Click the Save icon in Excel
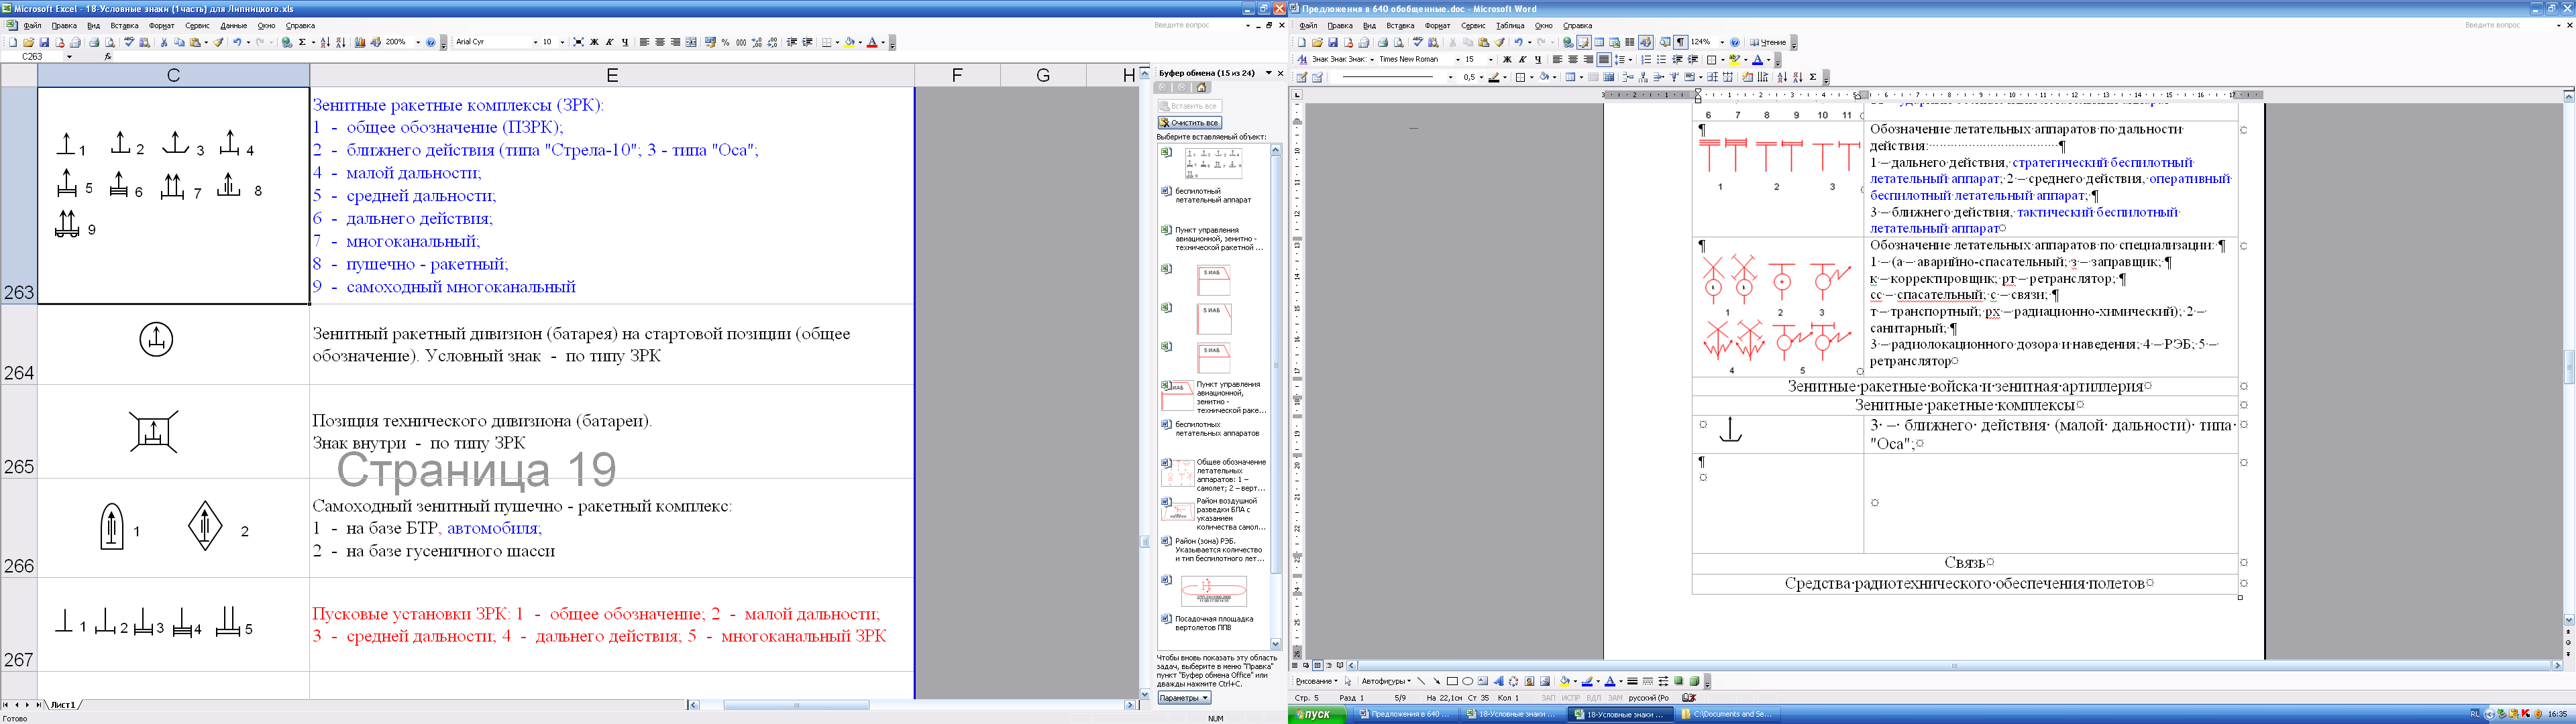This screenshot has width=2576, height=724. click(44, 42)
